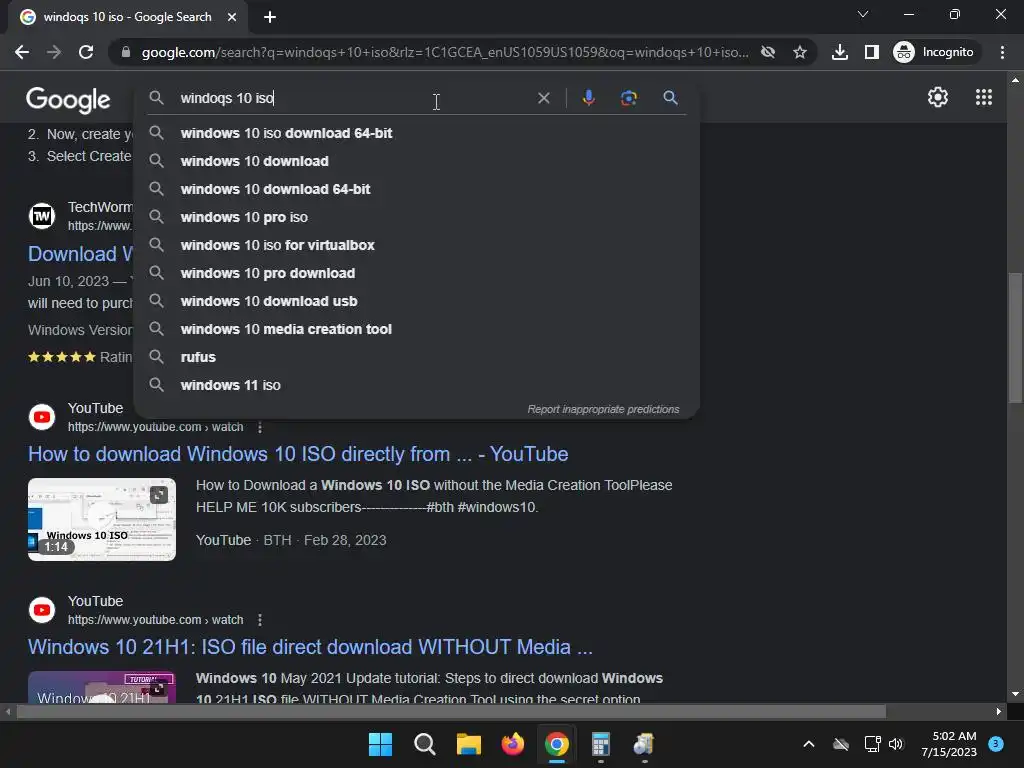
Task: Open a new tab with plus button
Action: point(270,17)
